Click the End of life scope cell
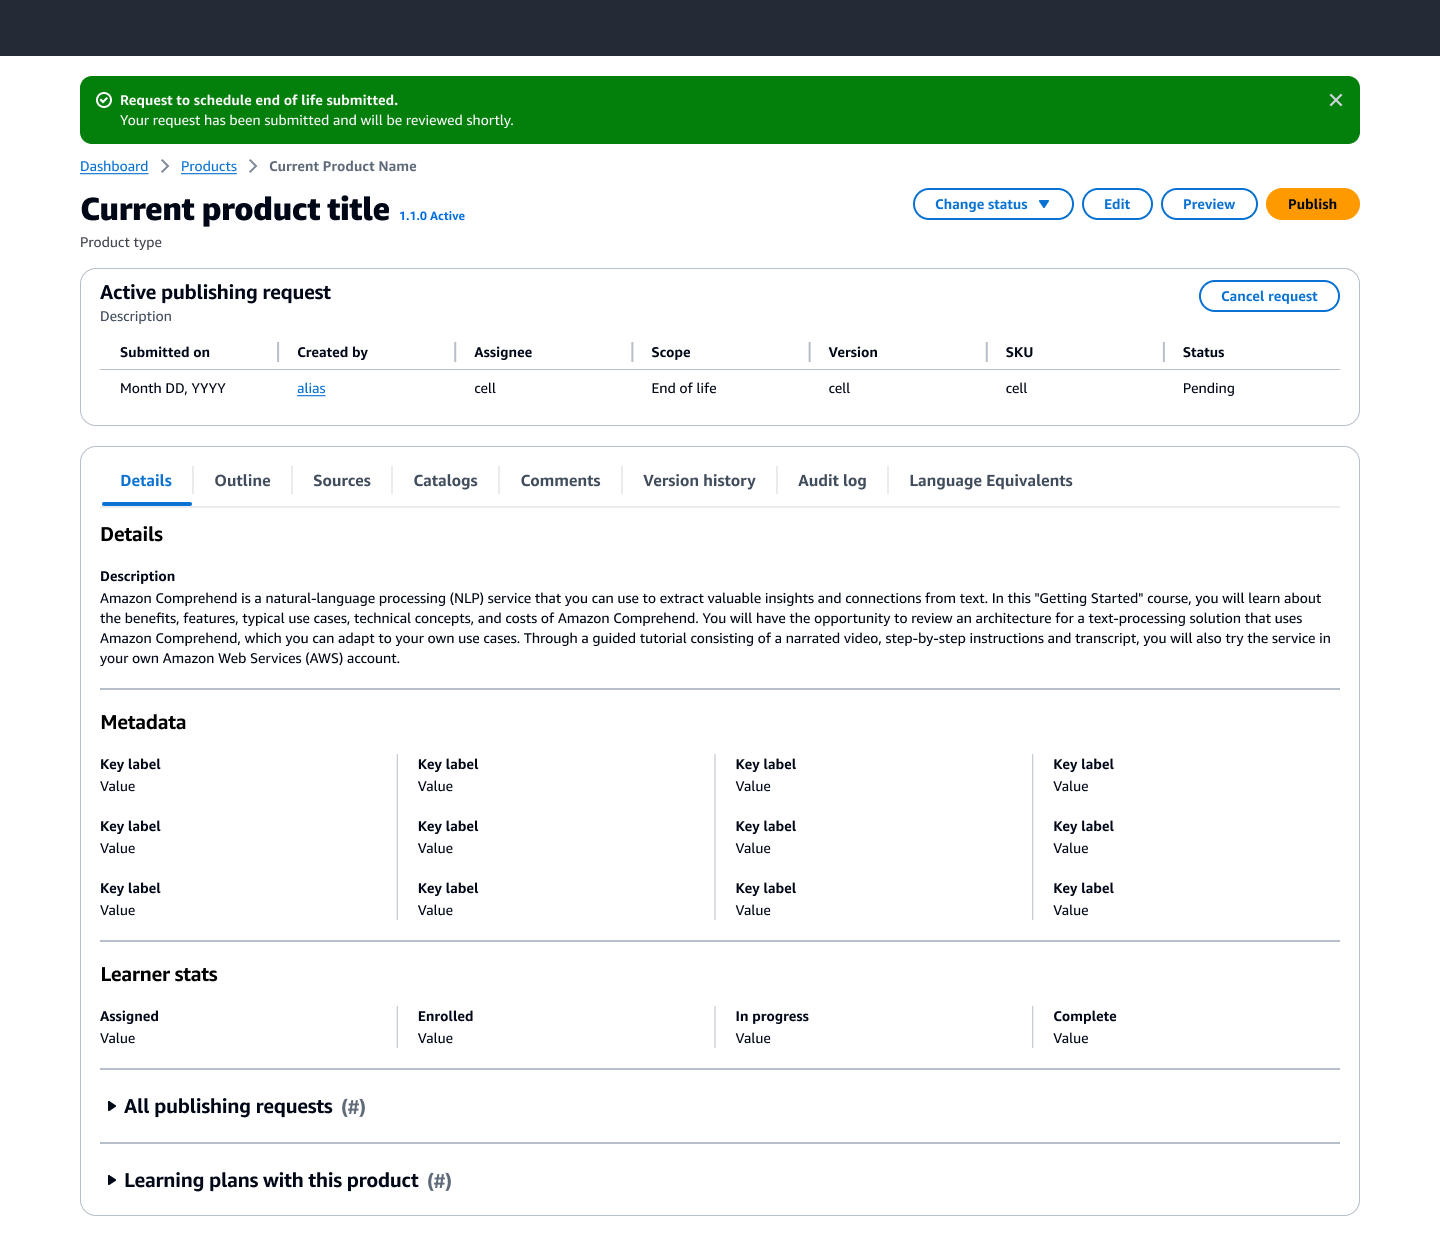 [x=684, y=388]
